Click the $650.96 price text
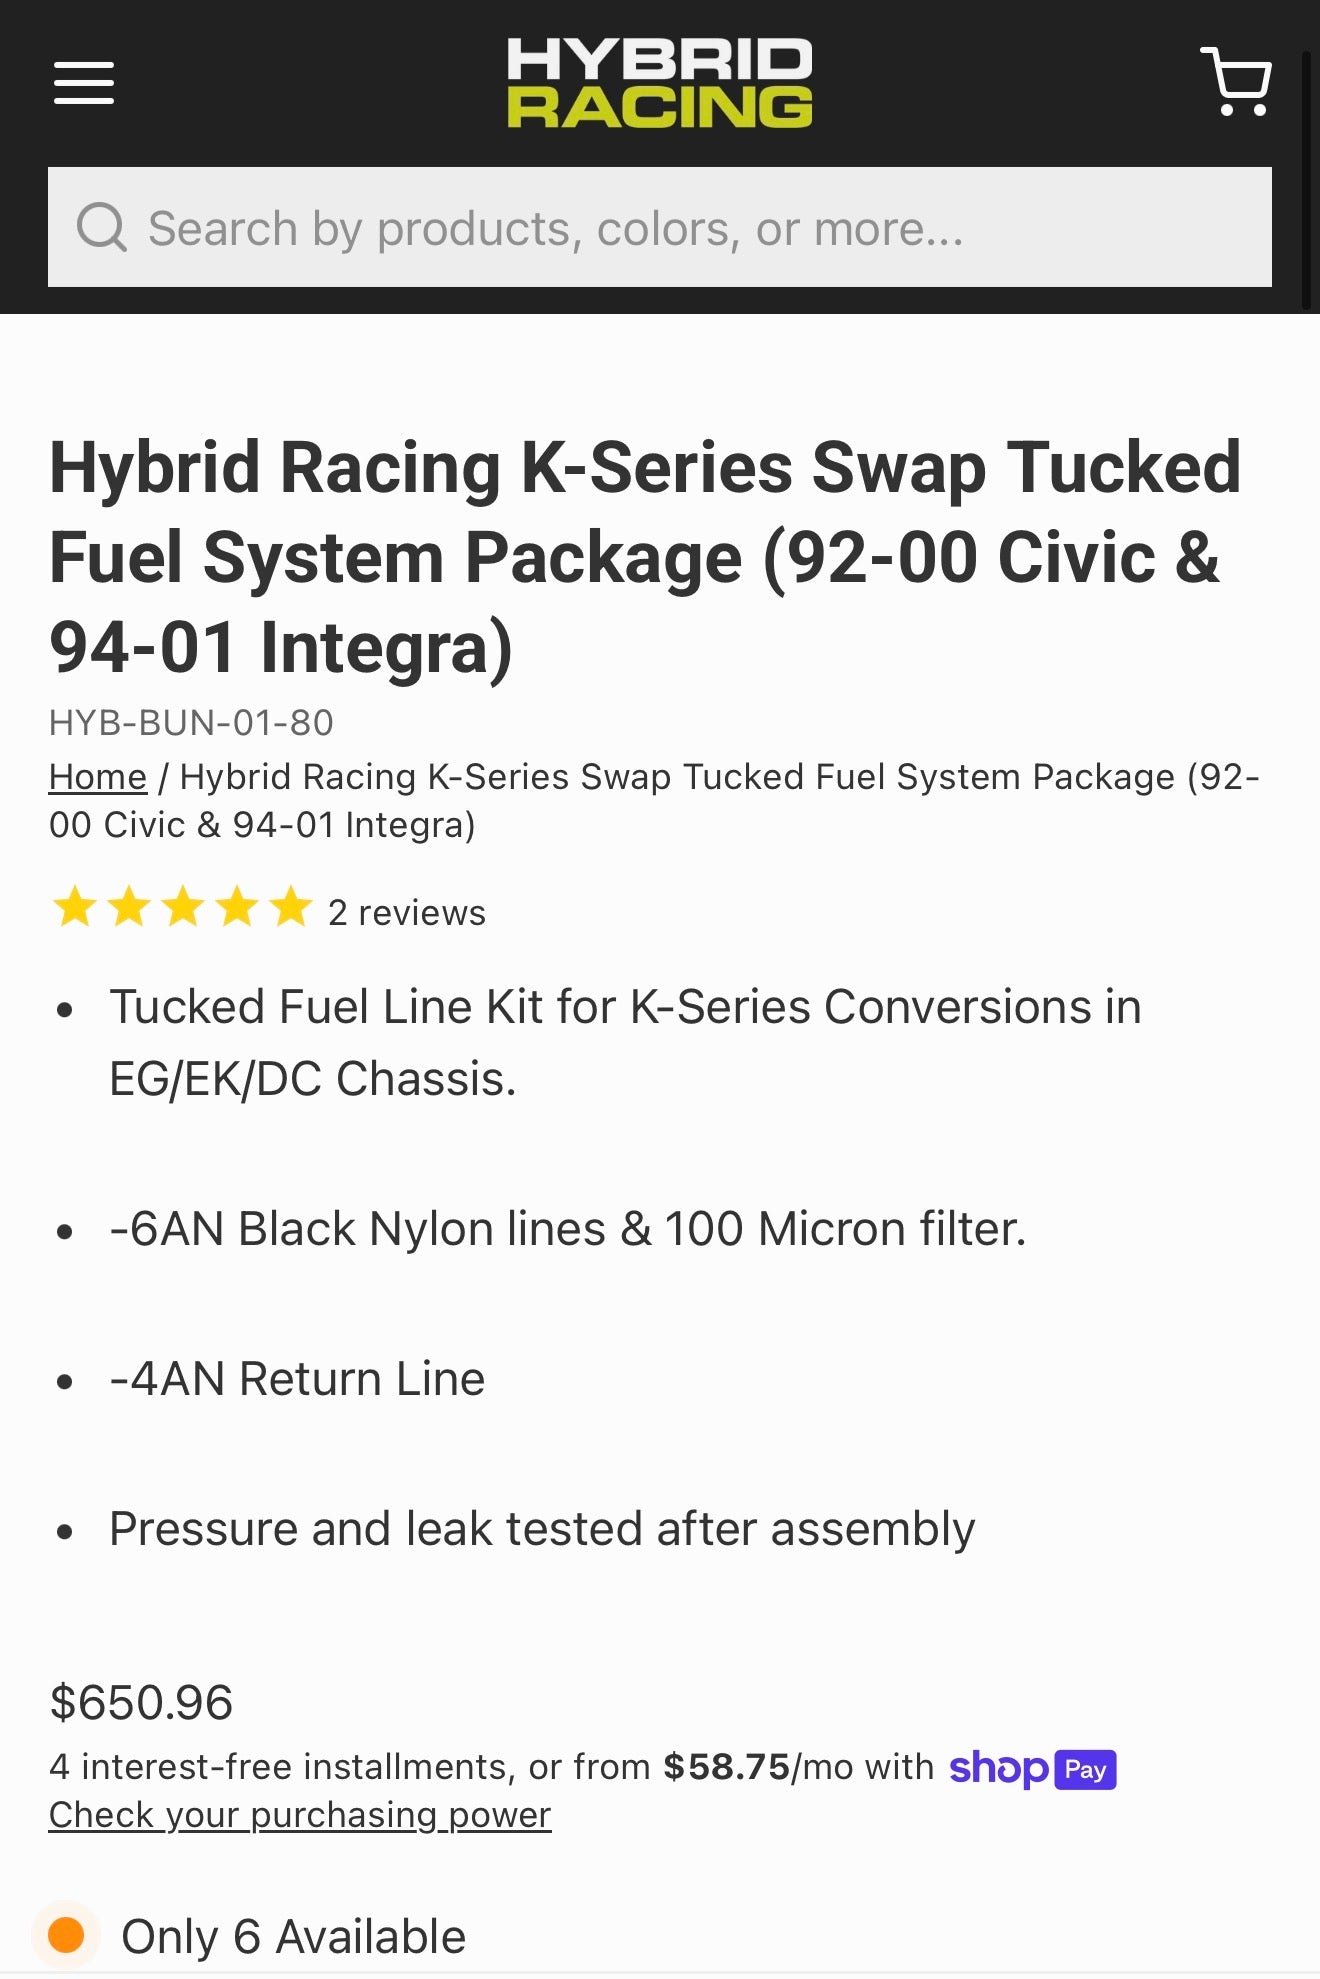Image resolution: width=1320 pixels, height=1979 pixels. [142, 1700]
